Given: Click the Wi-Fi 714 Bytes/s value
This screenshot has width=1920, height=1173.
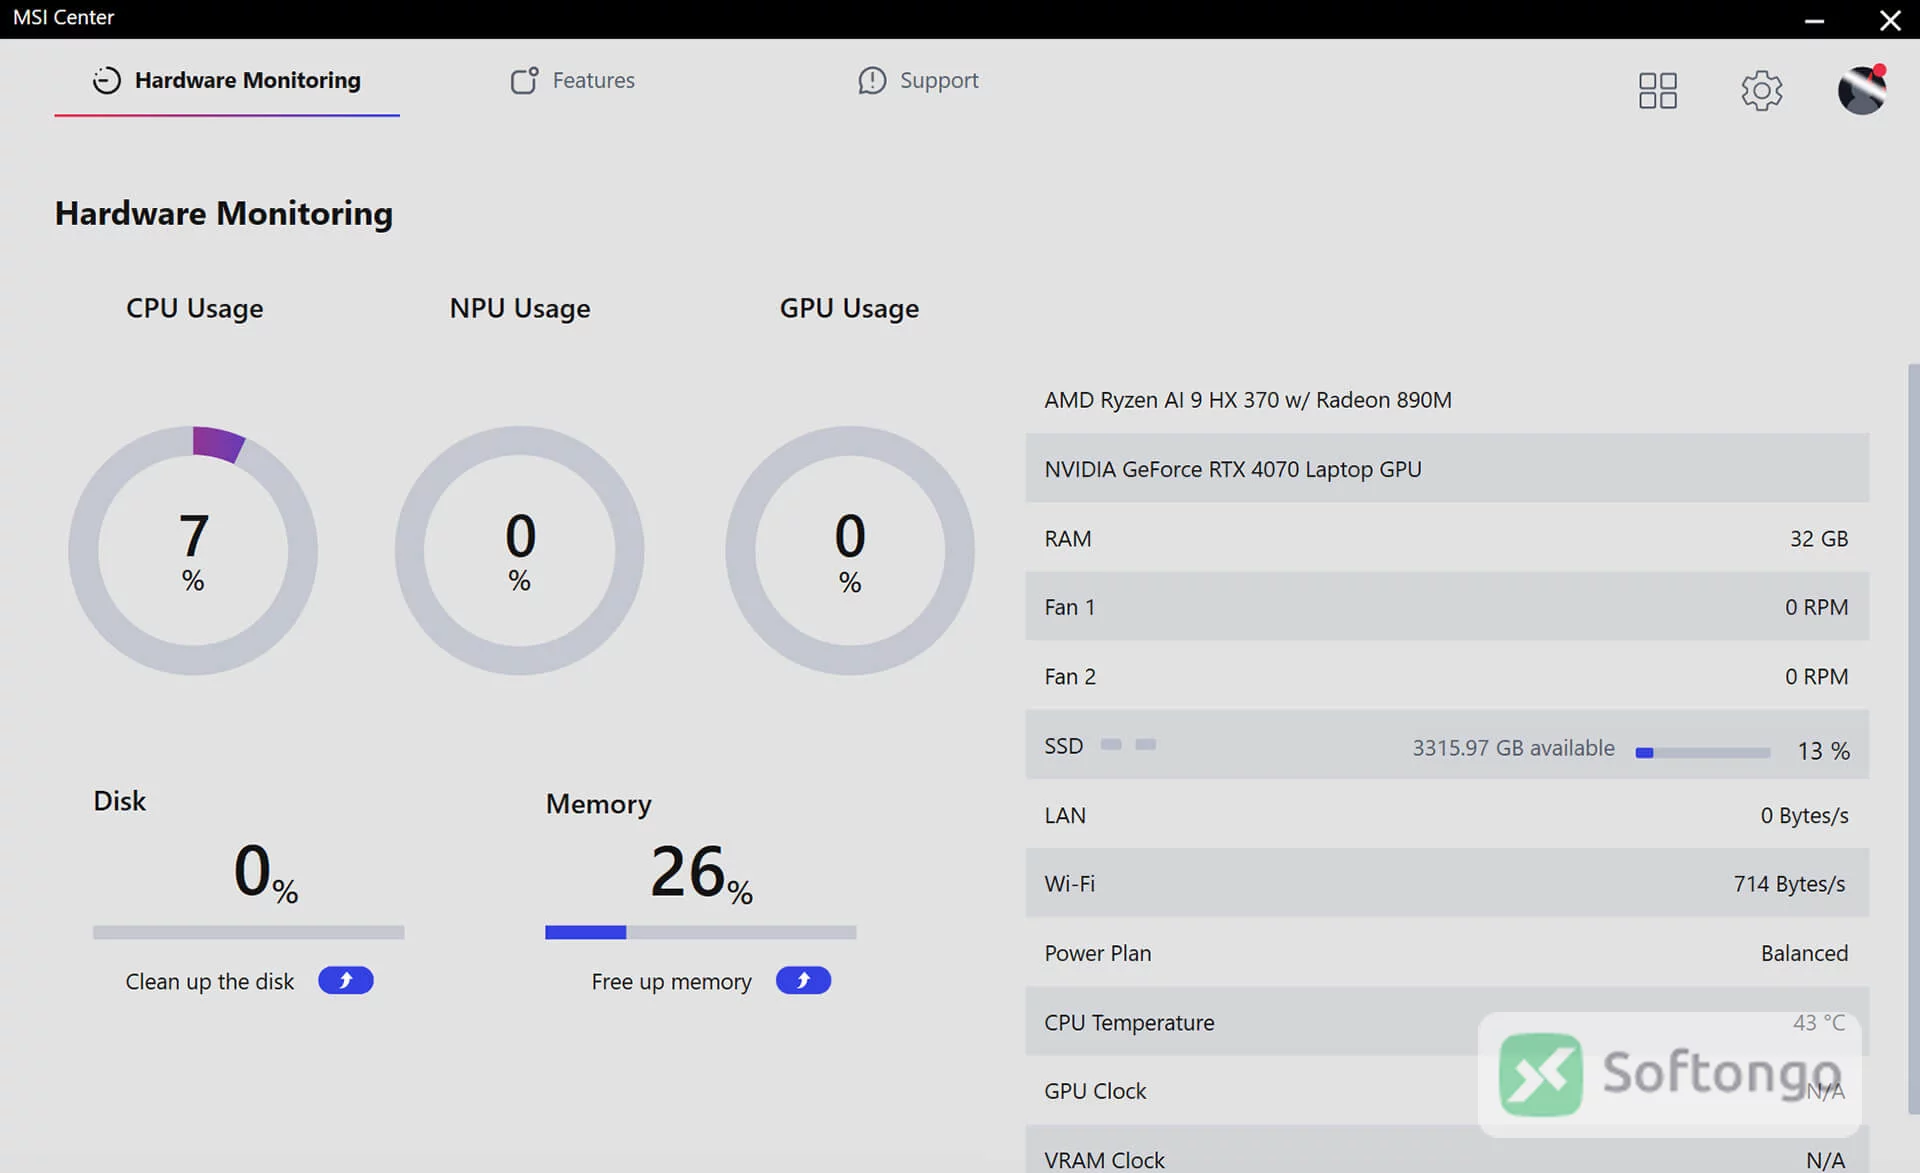Looking at the screenshot, I should point(1789,884).
